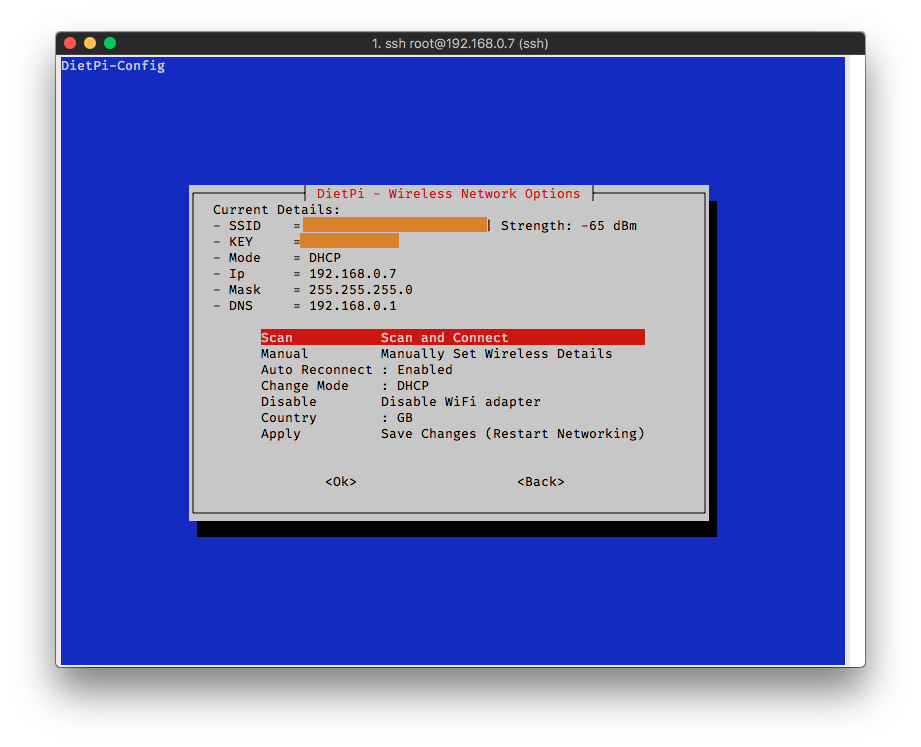Click the Current Details: heading
Viewport: 921px width, 747px height.
pos(276,210)
